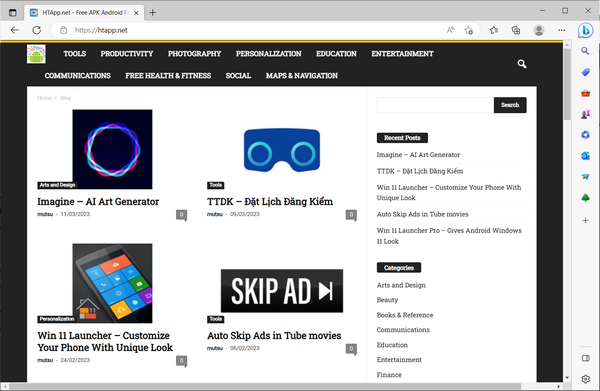Open the TTDK VR goggles thumbnail
This screenshot has height=391, width=600.
pos(282,150)
